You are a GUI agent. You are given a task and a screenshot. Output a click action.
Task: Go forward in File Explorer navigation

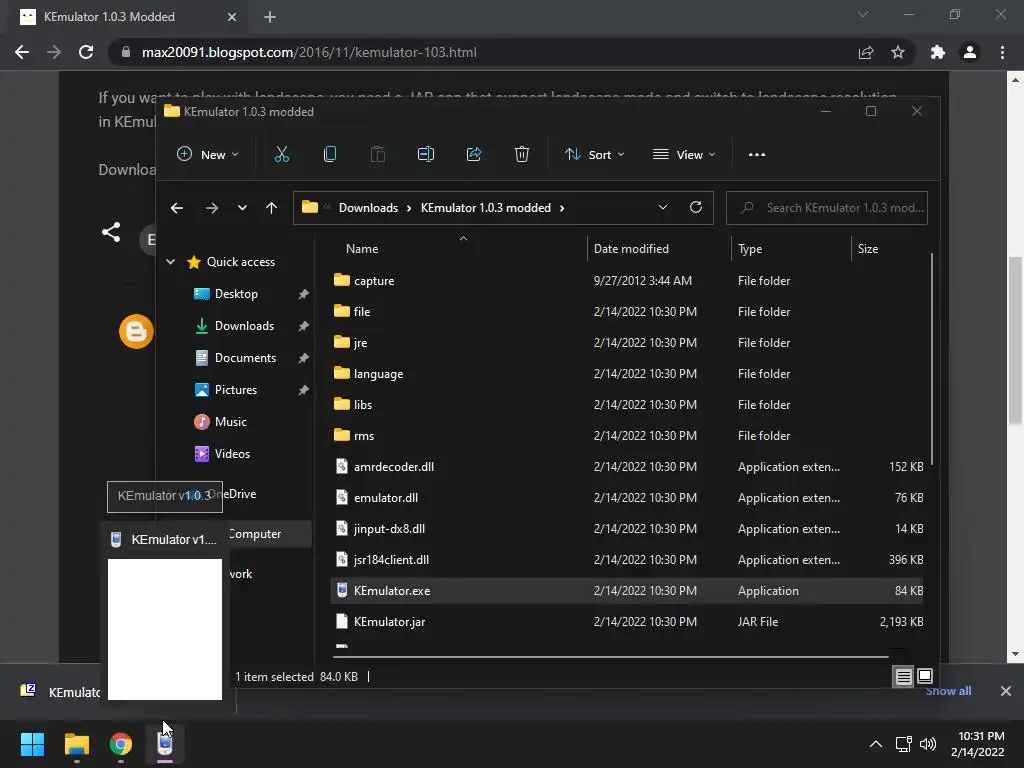click(x=212, y=208)
